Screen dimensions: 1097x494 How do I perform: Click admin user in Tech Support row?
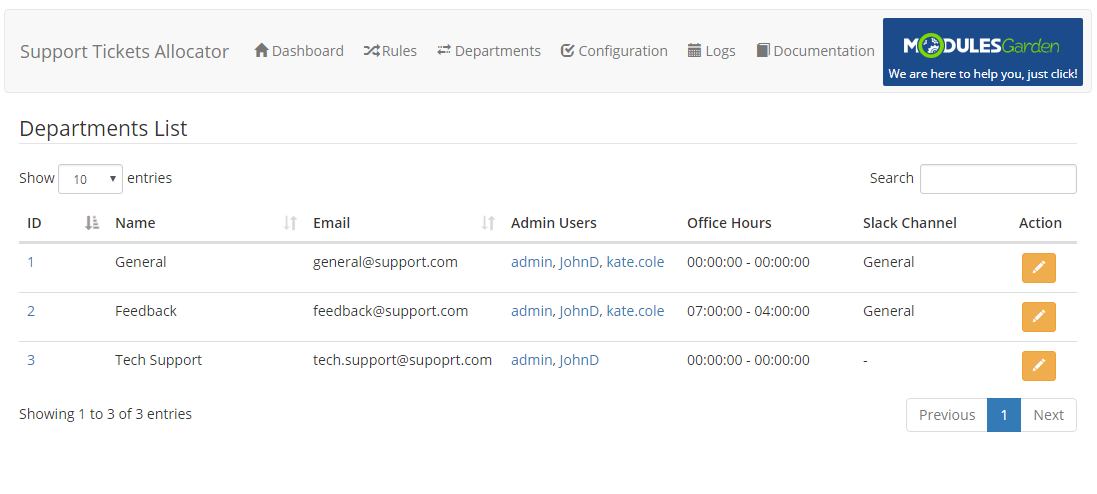pyautogui.click(x=531, y=360)
